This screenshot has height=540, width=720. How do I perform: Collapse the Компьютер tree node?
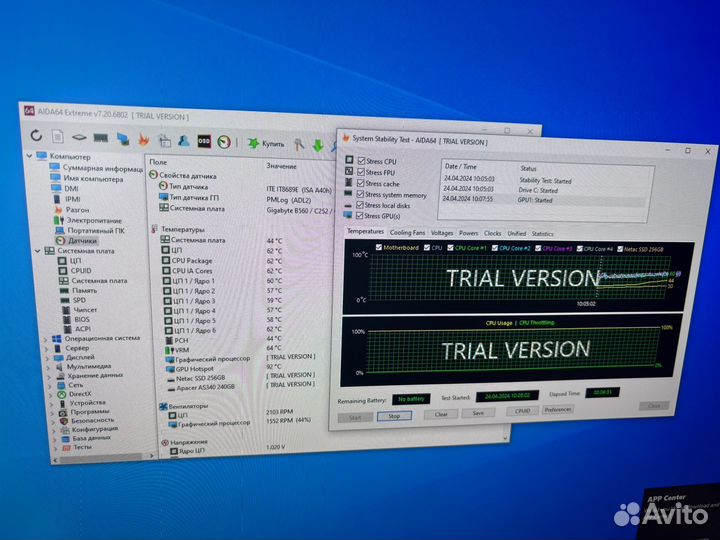(29, 157)
